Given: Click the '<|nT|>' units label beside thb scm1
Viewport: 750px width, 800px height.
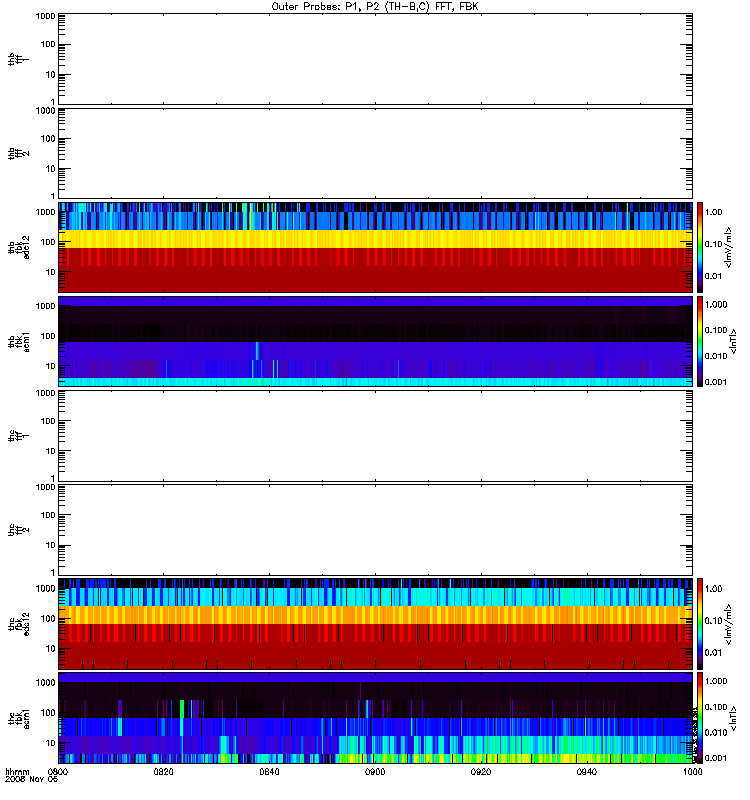Looking at the screenshot, I should click(734, 341).
